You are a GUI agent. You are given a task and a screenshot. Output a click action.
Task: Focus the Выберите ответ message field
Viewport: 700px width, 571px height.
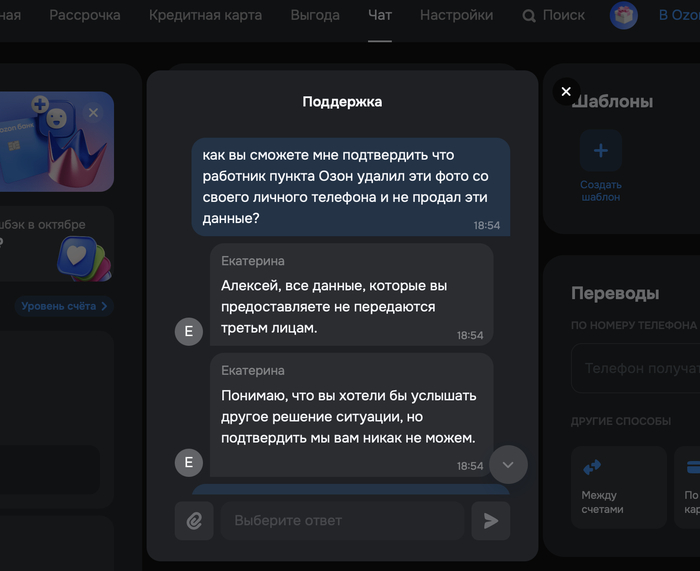click(x=341, y=521)
